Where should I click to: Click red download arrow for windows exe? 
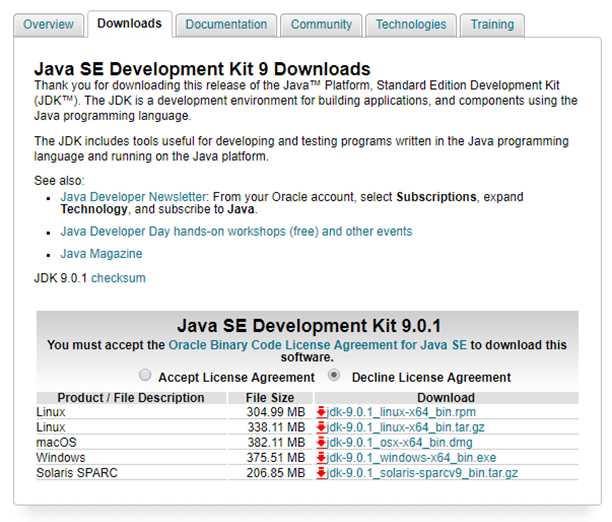coord(321,458)
